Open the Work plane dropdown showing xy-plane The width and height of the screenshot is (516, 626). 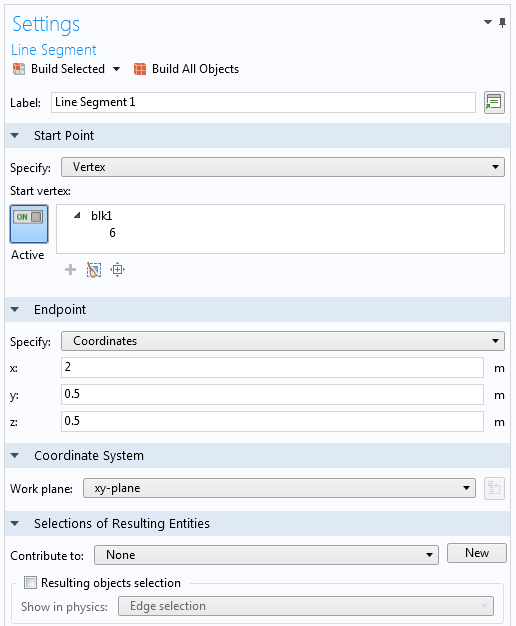(x=279, y=488)
